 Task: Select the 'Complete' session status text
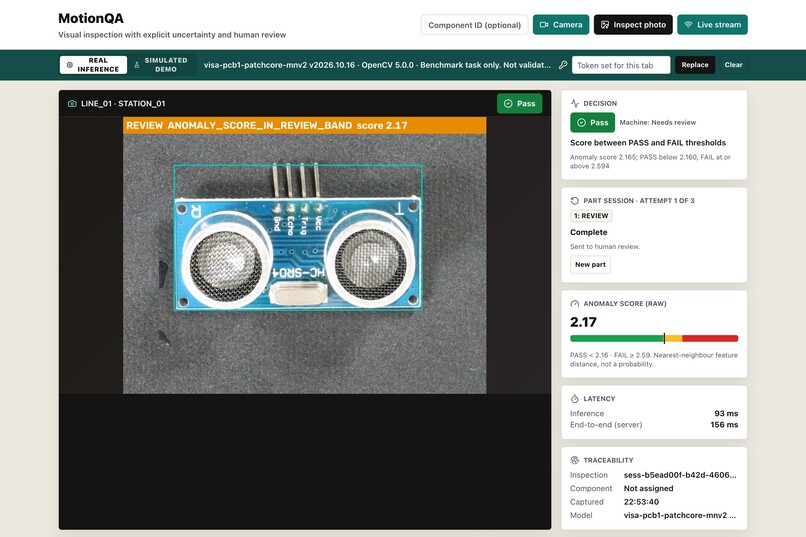click(x=589, y=232)
